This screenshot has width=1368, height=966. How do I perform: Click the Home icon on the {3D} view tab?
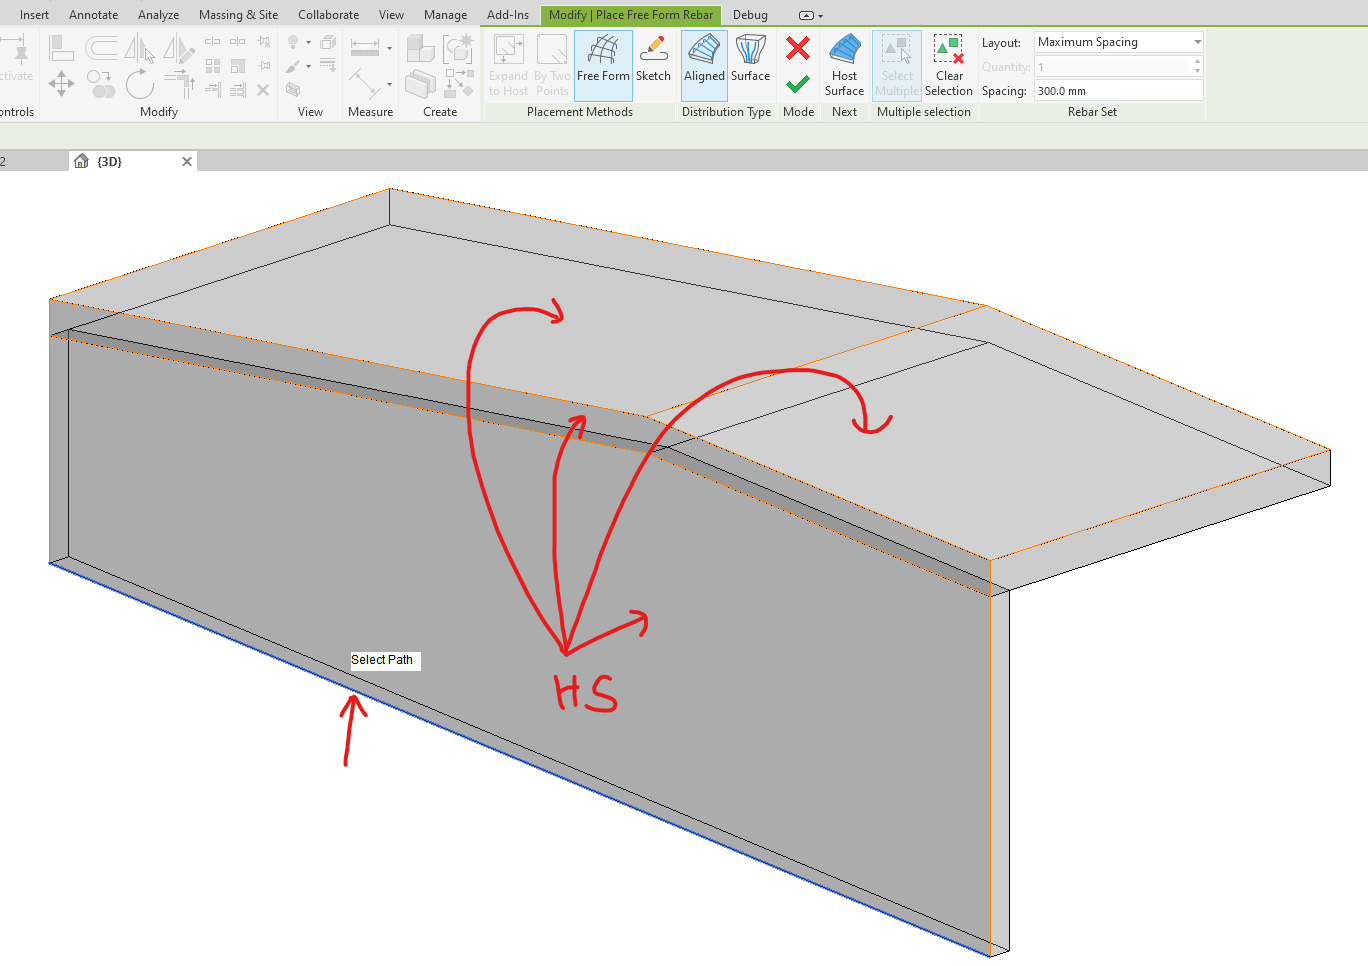pyautogui.click(x=80, y=160)
